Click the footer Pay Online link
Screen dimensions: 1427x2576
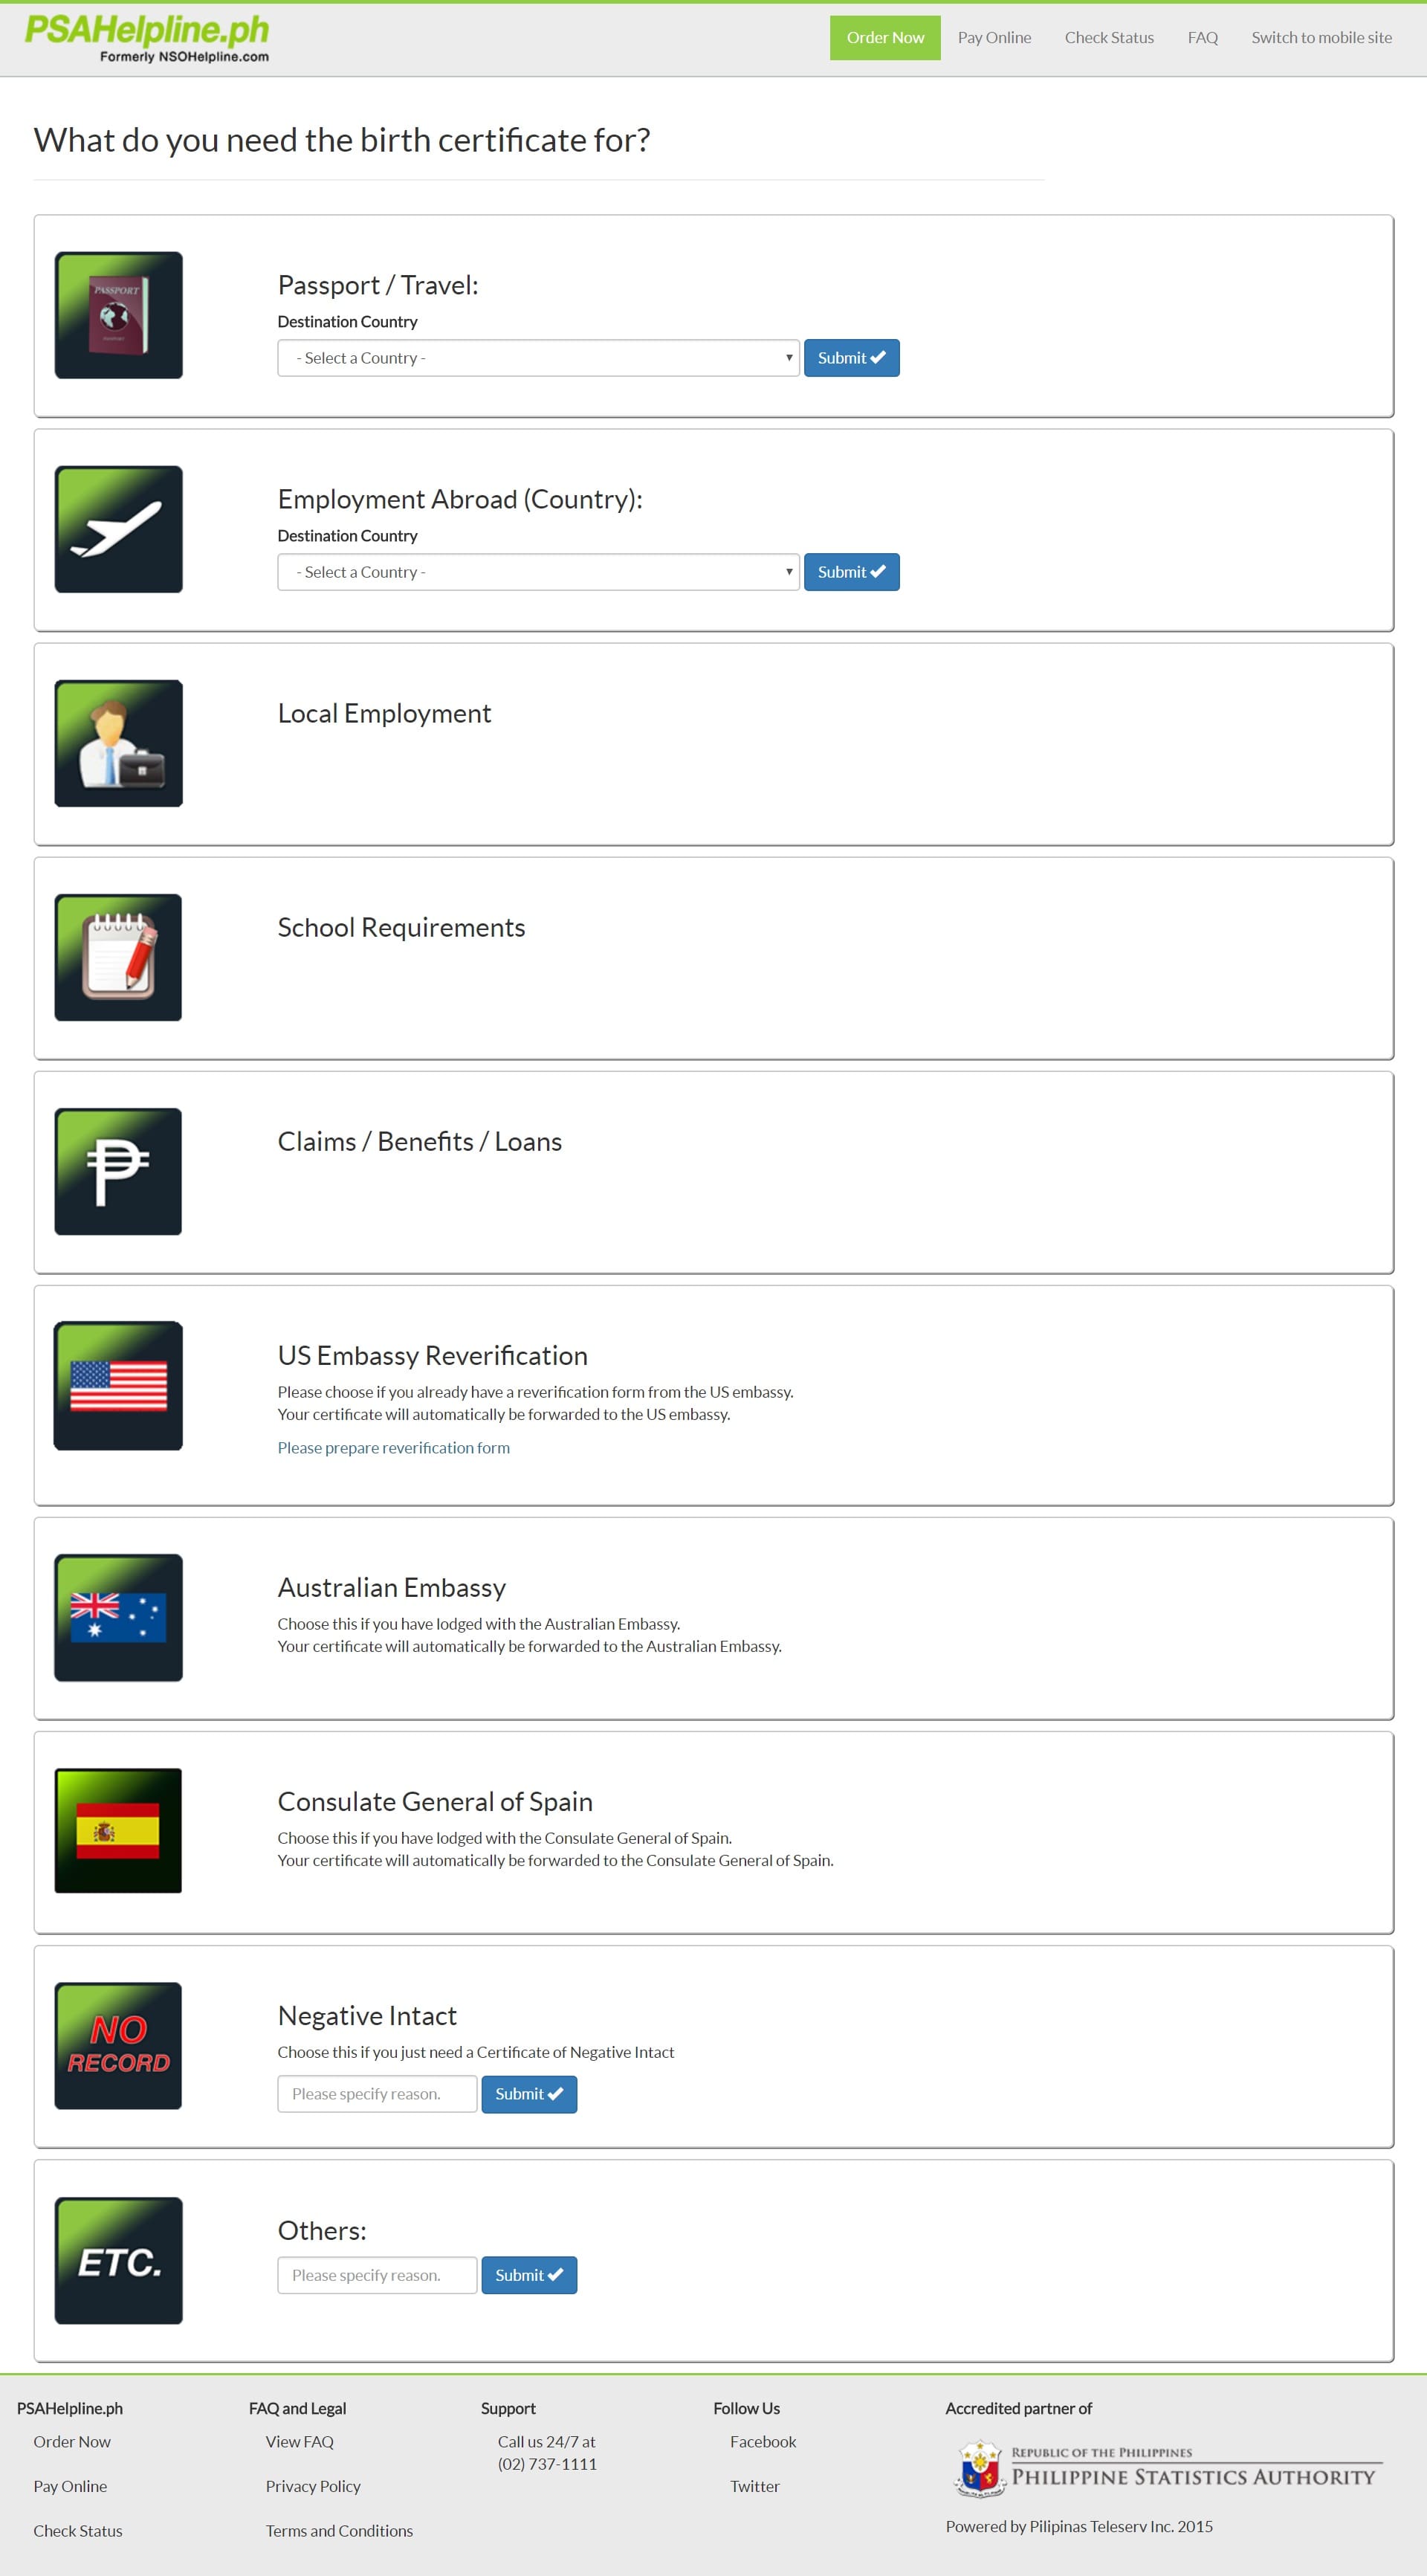coord(70,2486)
